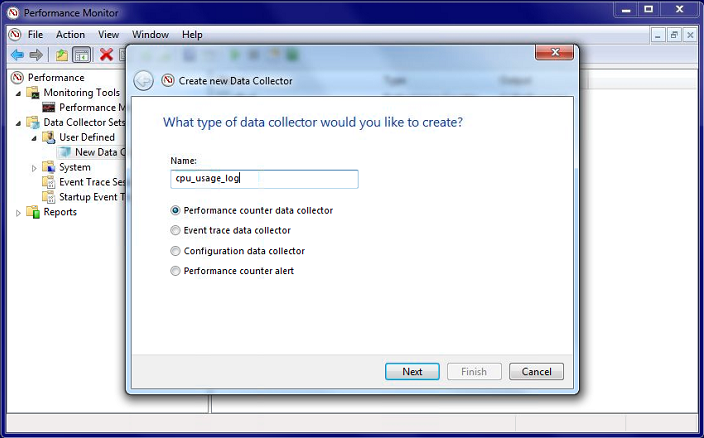
Task: Click the disabled Finish button
Action: (x=474, y=372)
